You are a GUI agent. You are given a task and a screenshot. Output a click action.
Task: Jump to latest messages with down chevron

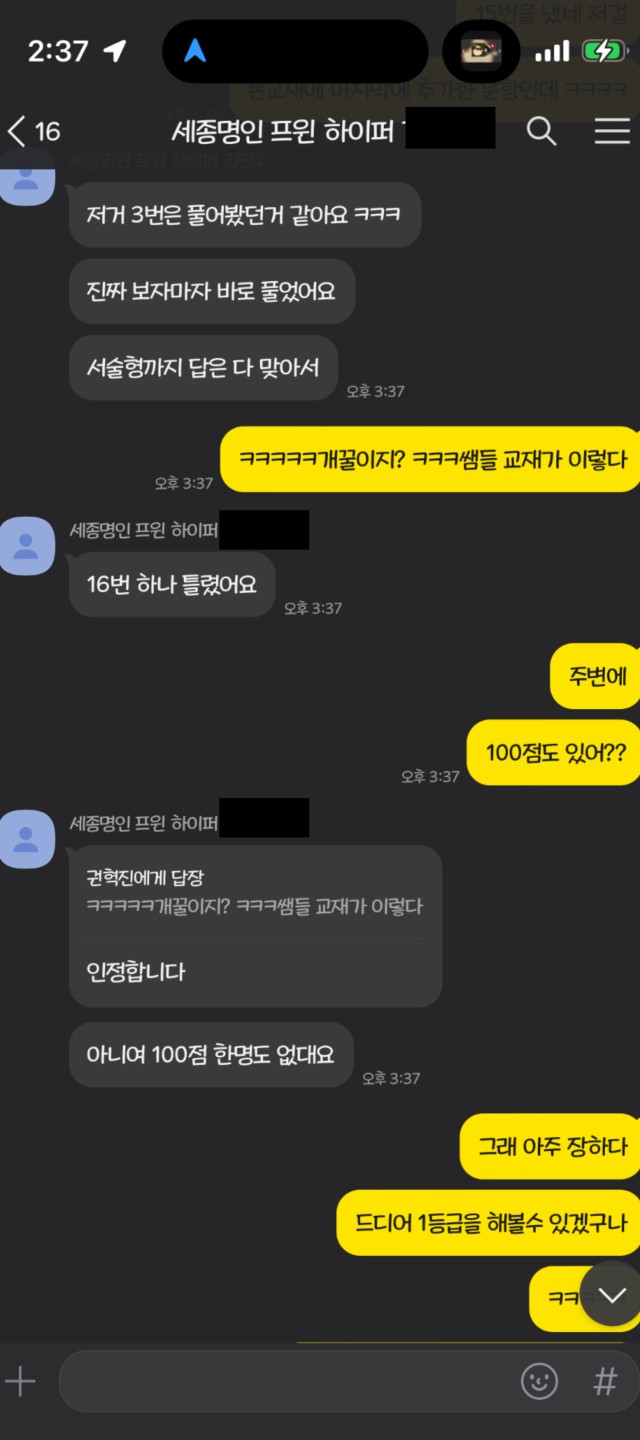(x=611, y=1296)
